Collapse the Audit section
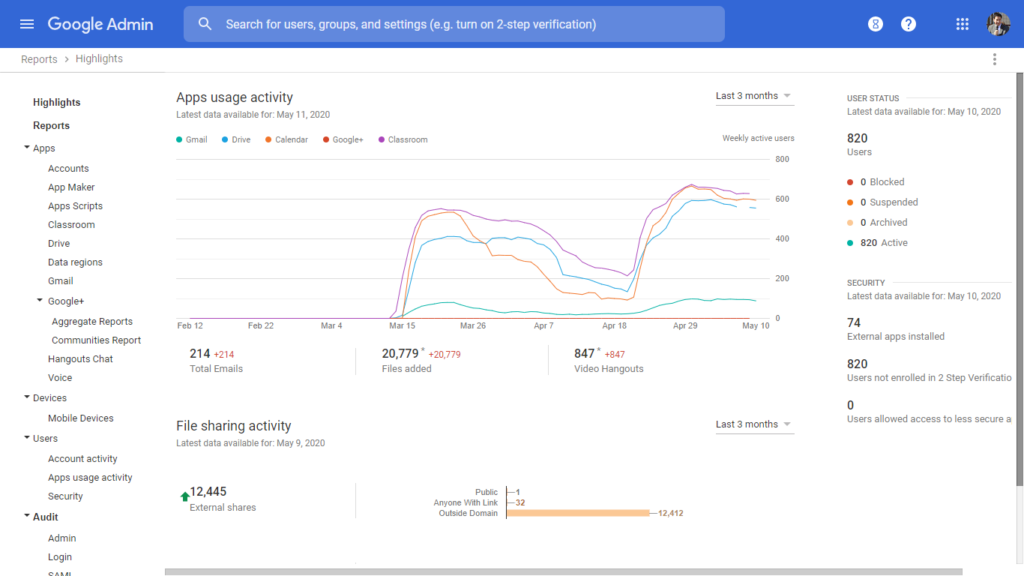Screen dimensions: 1024x576 pos(27,516)
